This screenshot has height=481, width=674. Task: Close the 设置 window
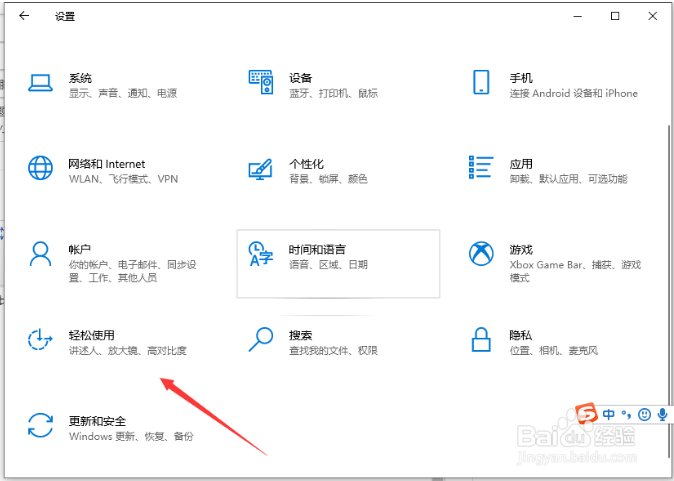pos(653,16)
